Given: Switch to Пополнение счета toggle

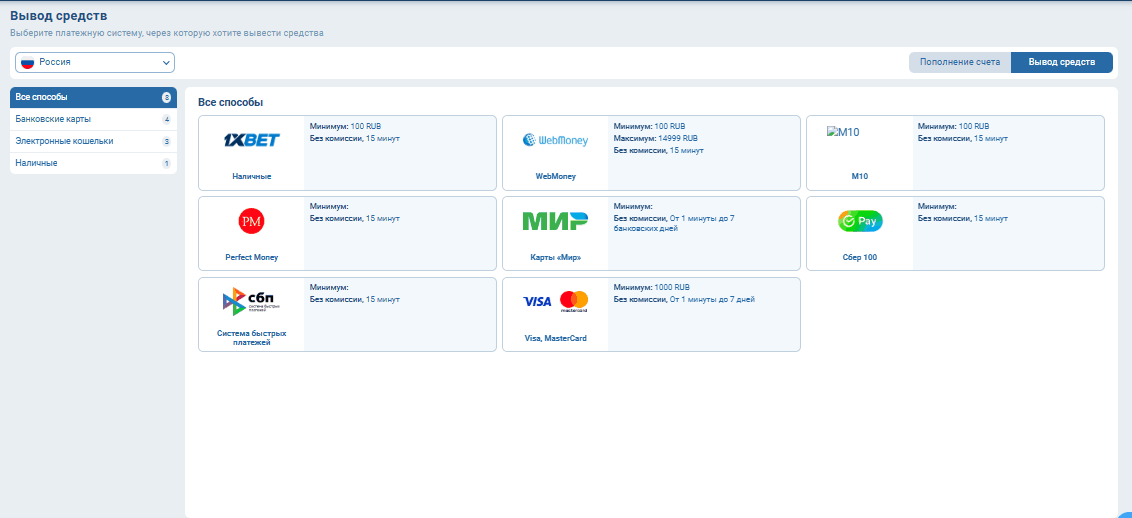Looking at the screenshot, I should [x=960, y=62].
